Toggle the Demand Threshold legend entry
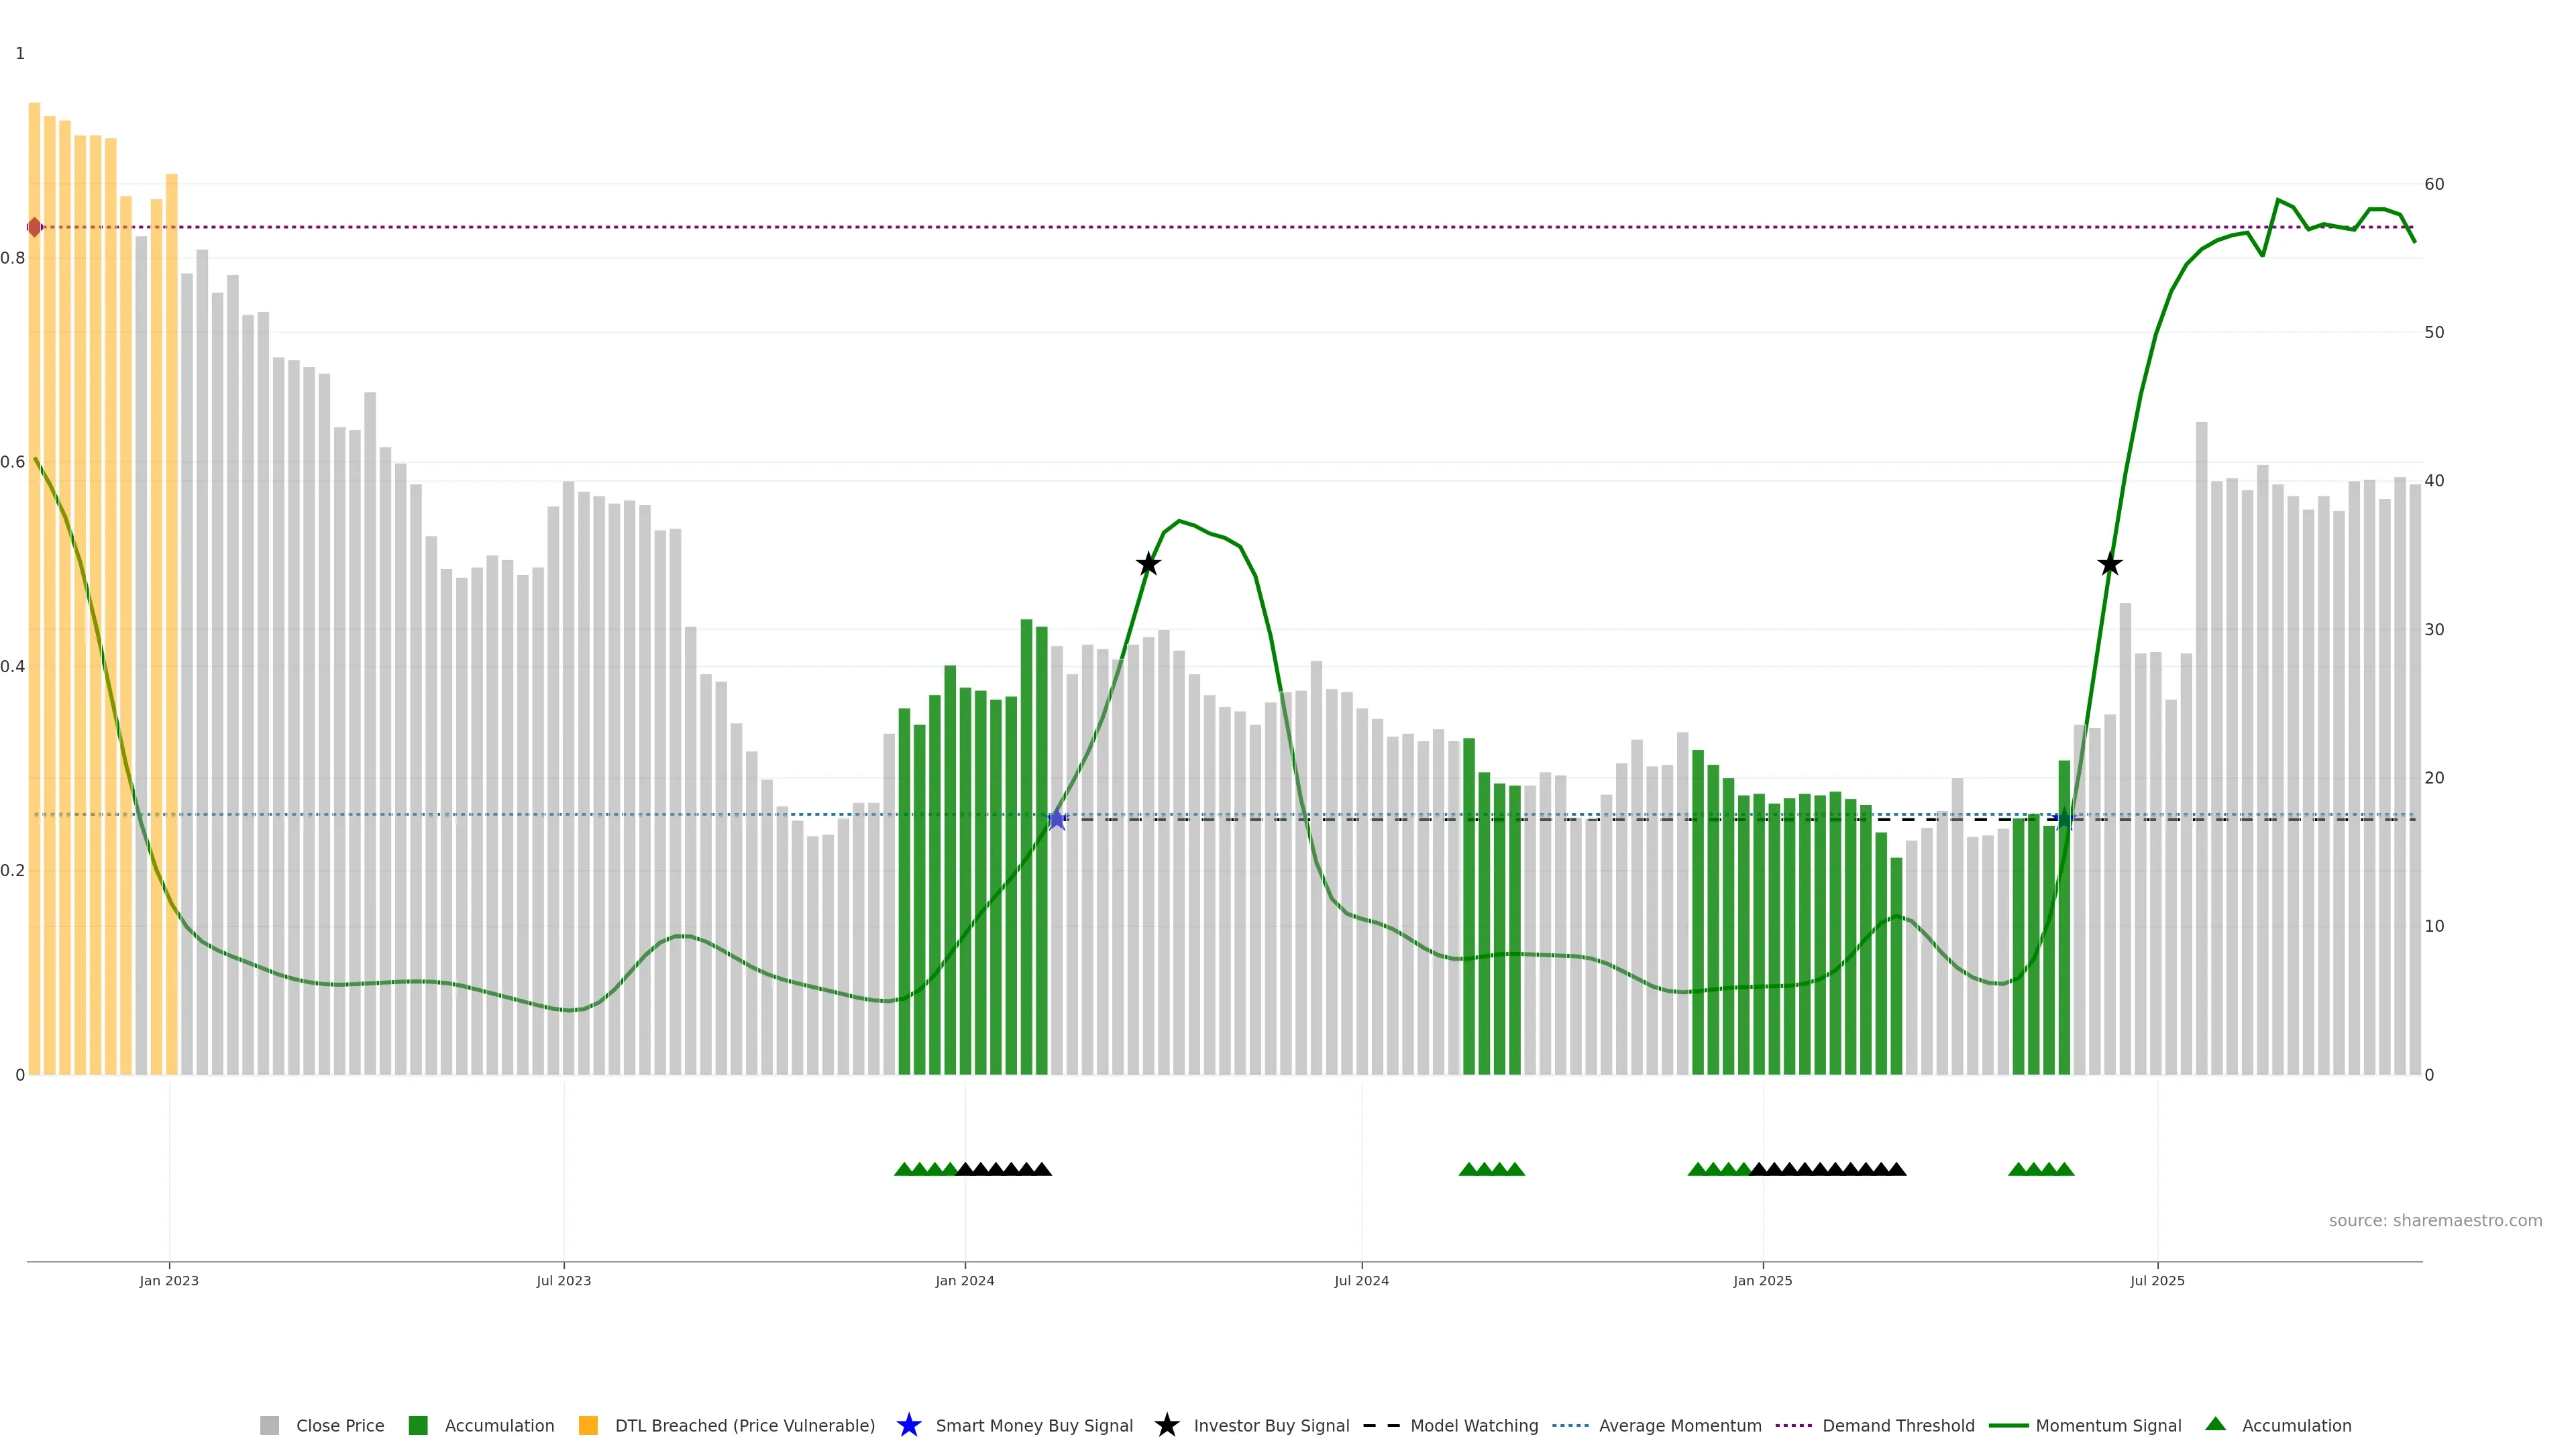This screenshot has height=1449, width=2576. [x=1898, y=1425]
